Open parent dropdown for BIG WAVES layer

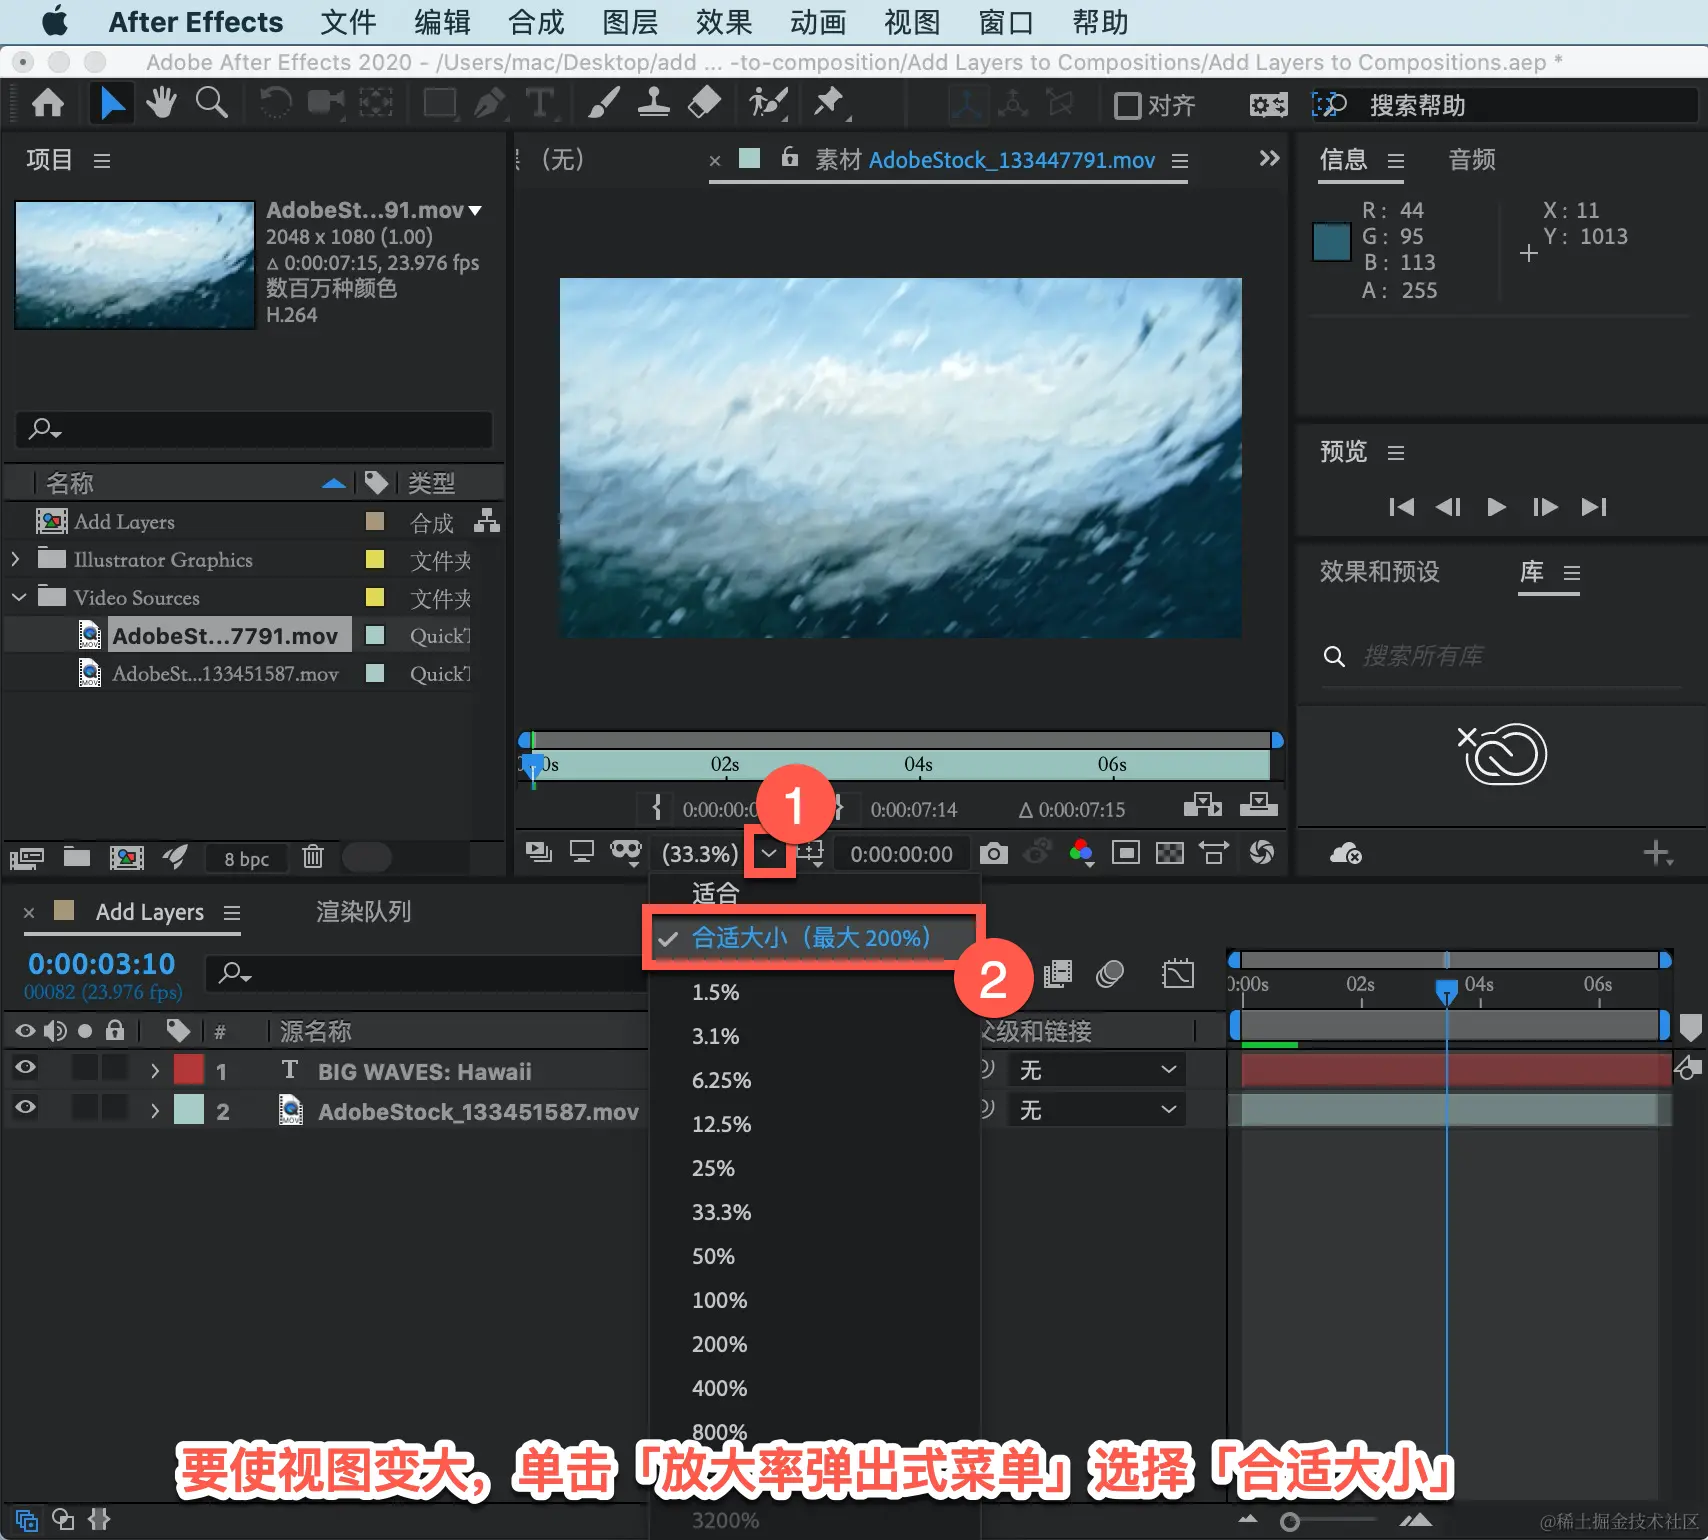pyautogui.click(x=1096, y=1070)
